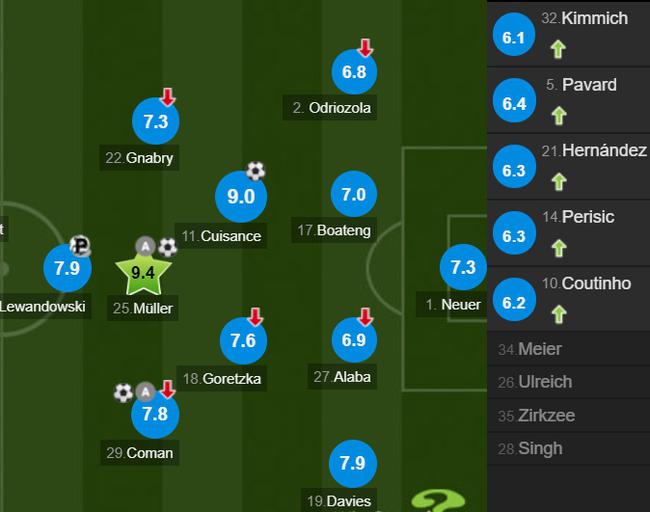Click the penalty icon on Lewandowski
650x512 pixels.
(x=80, y=245)
